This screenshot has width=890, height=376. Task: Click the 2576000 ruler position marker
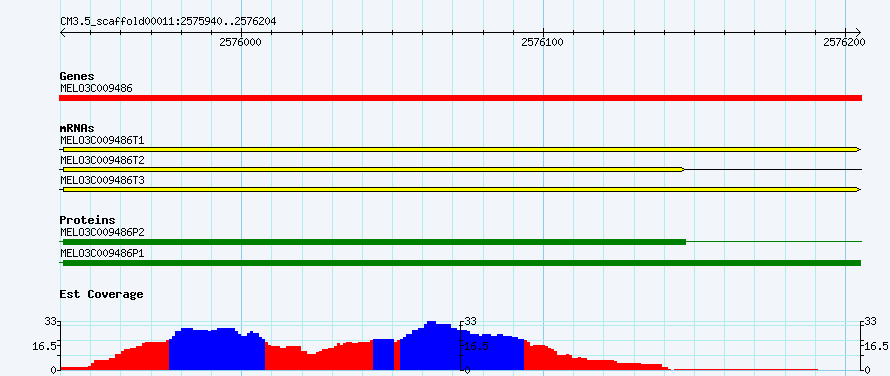click(240, 42)
